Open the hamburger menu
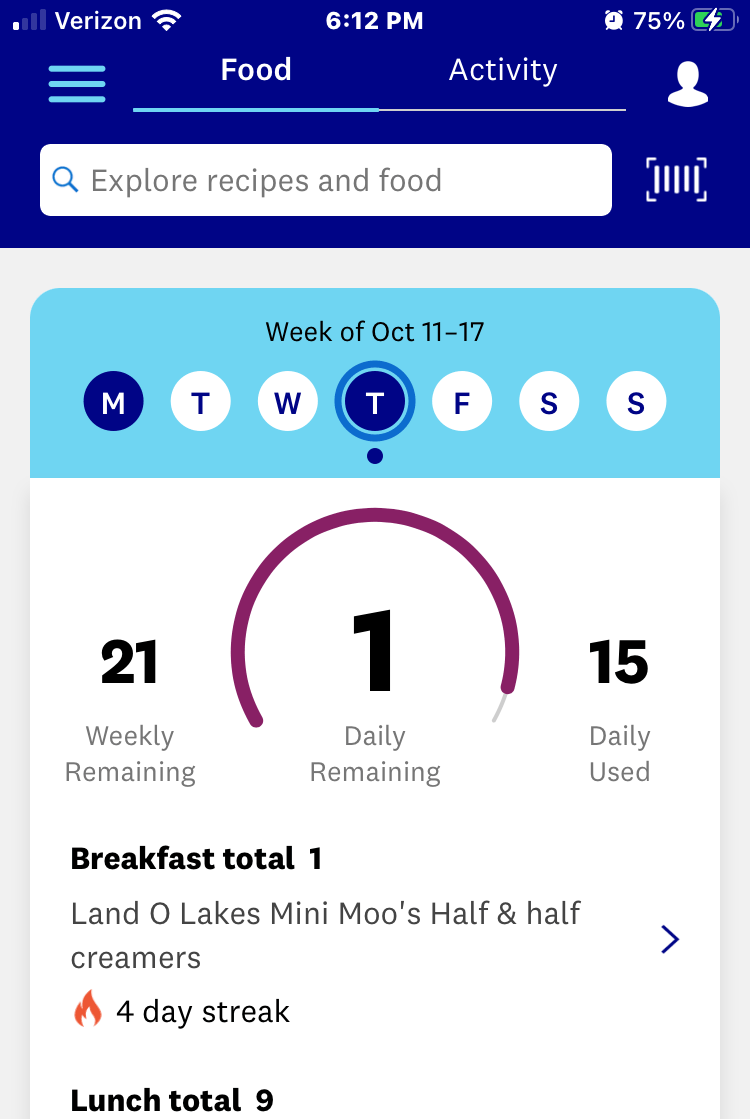The width and height of the screenshot is (750, 1119). pos(77,83)
